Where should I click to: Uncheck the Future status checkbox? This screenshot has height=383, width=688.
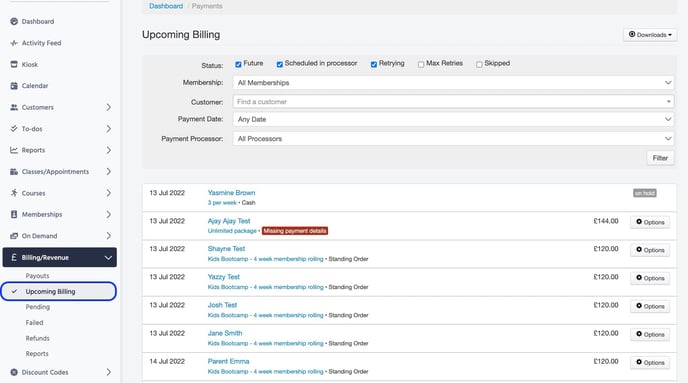pos(238,64)
